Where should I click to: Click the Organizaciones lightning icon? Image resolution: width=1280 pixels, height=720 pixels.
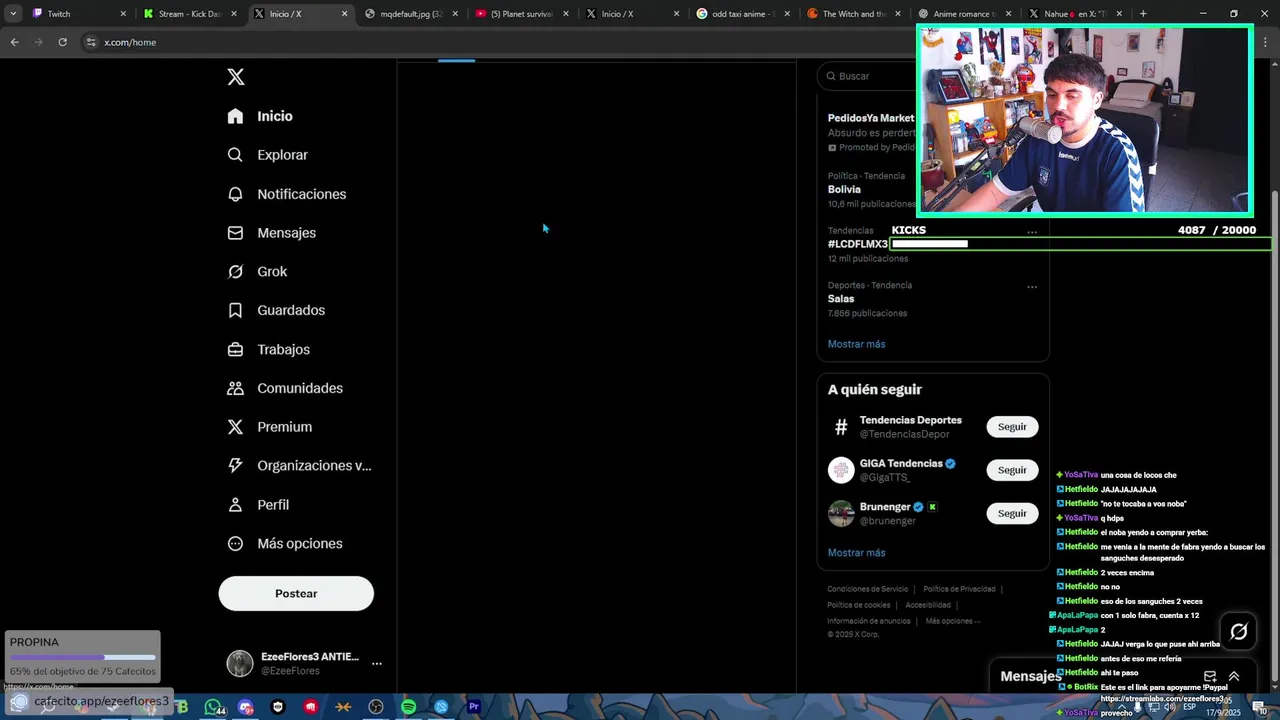point(235,466)
